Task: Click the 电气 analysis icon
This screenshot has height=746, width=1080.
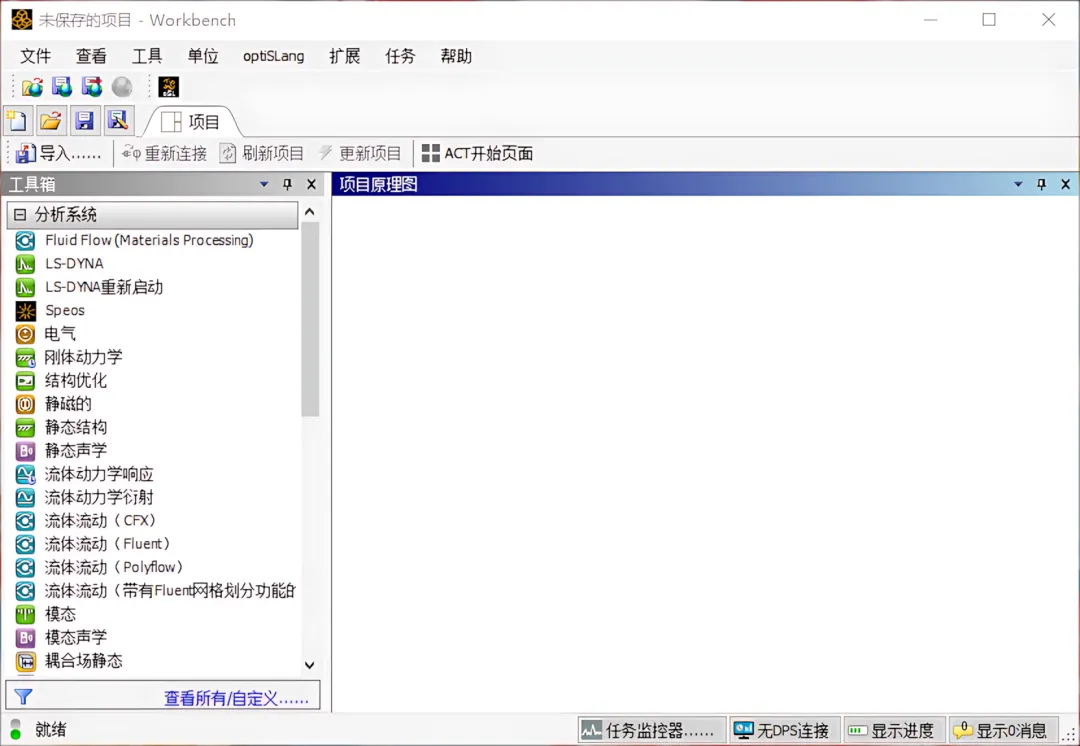Action: click(x=25, y=334)
